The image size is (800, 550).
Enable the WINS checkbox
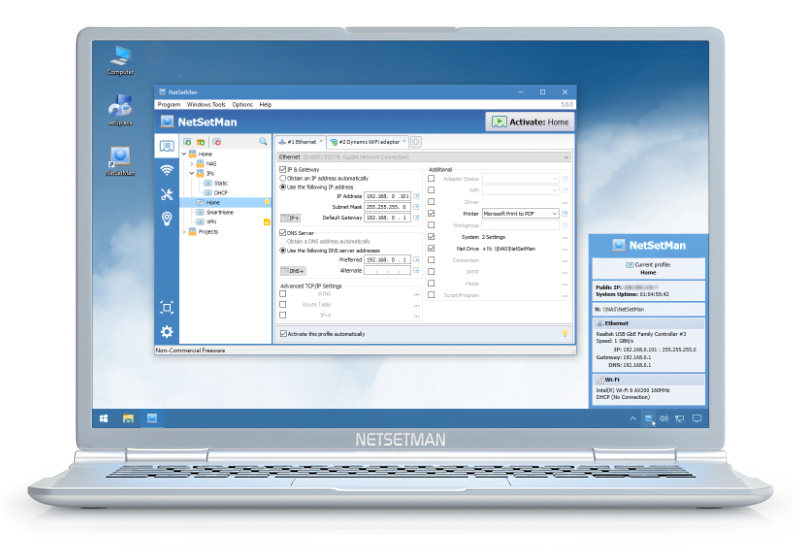[x=283, y=294]
